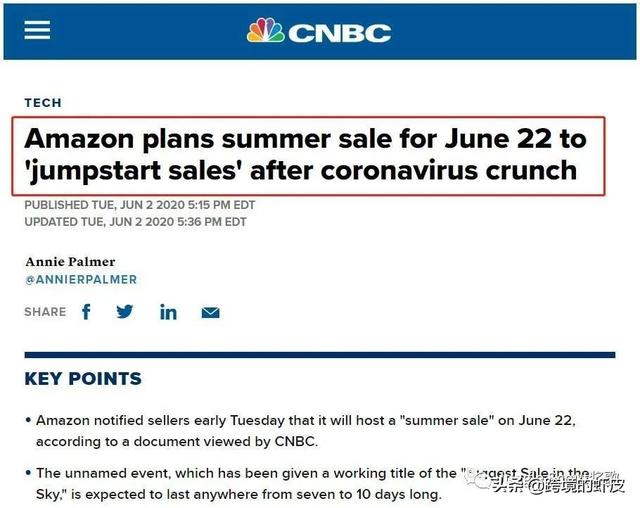Click the Chinese watermark text at bottom right

[558, 485]
